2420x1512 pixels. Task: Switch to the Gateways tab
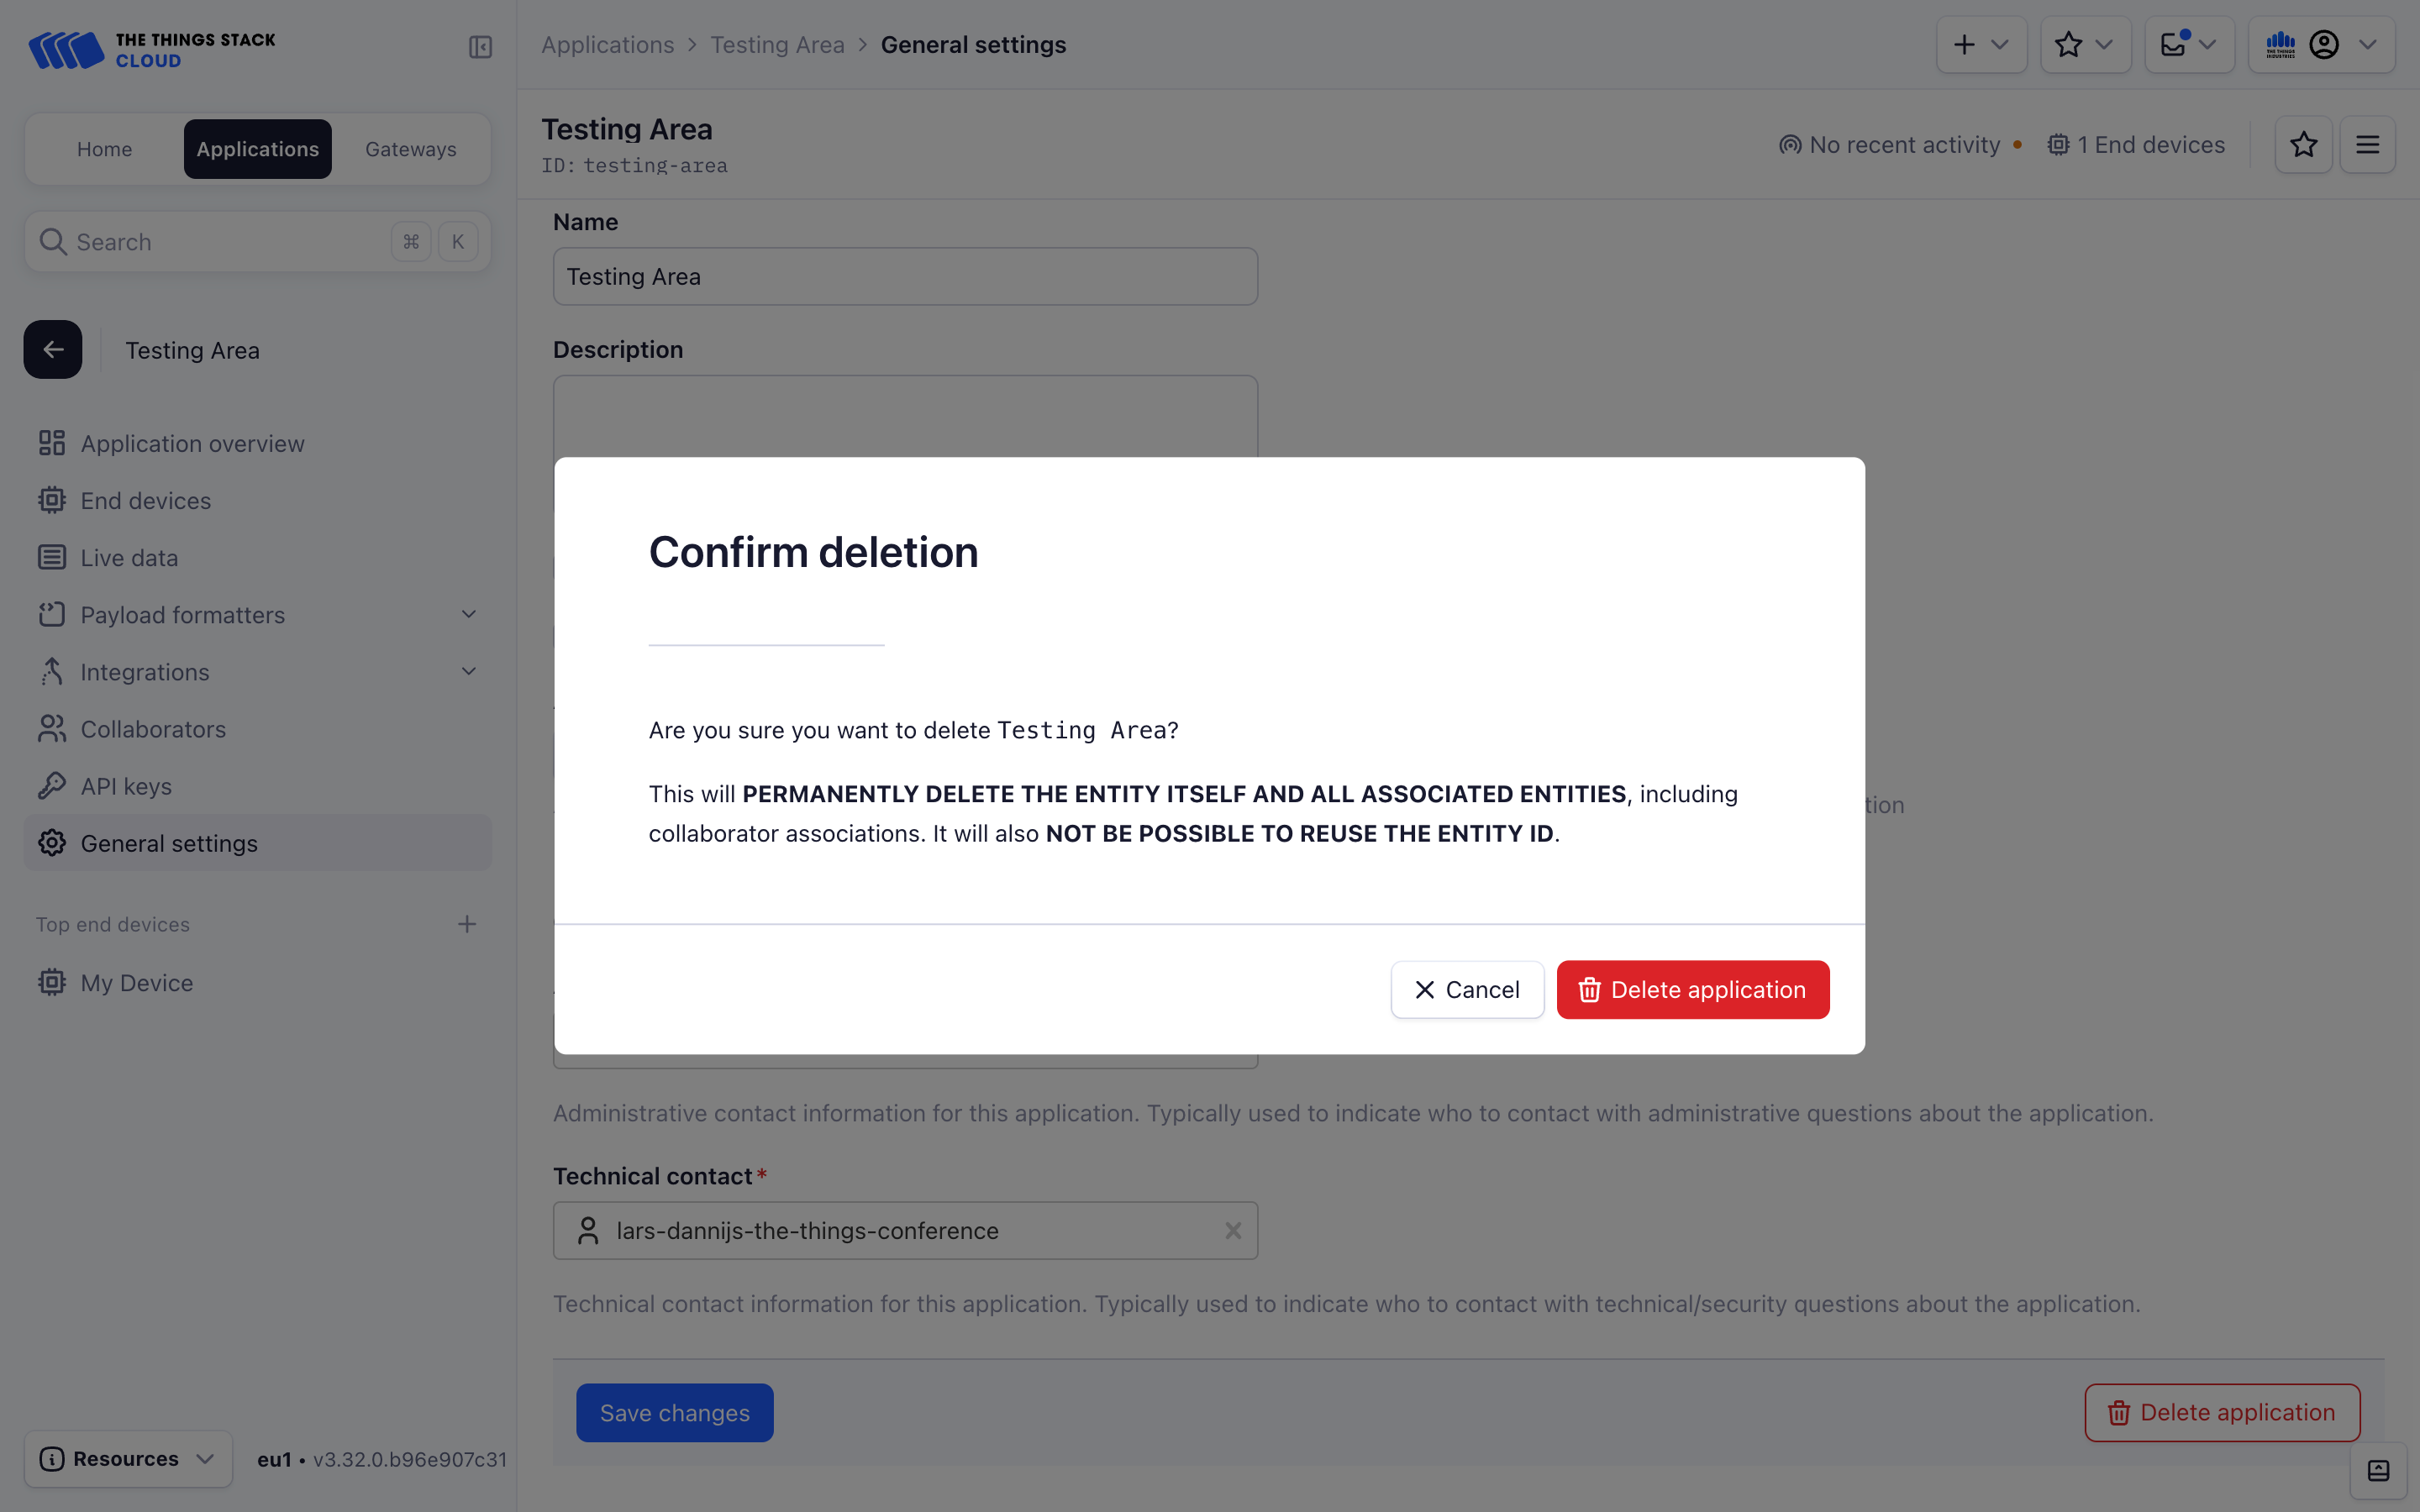(x=410, y=149)
